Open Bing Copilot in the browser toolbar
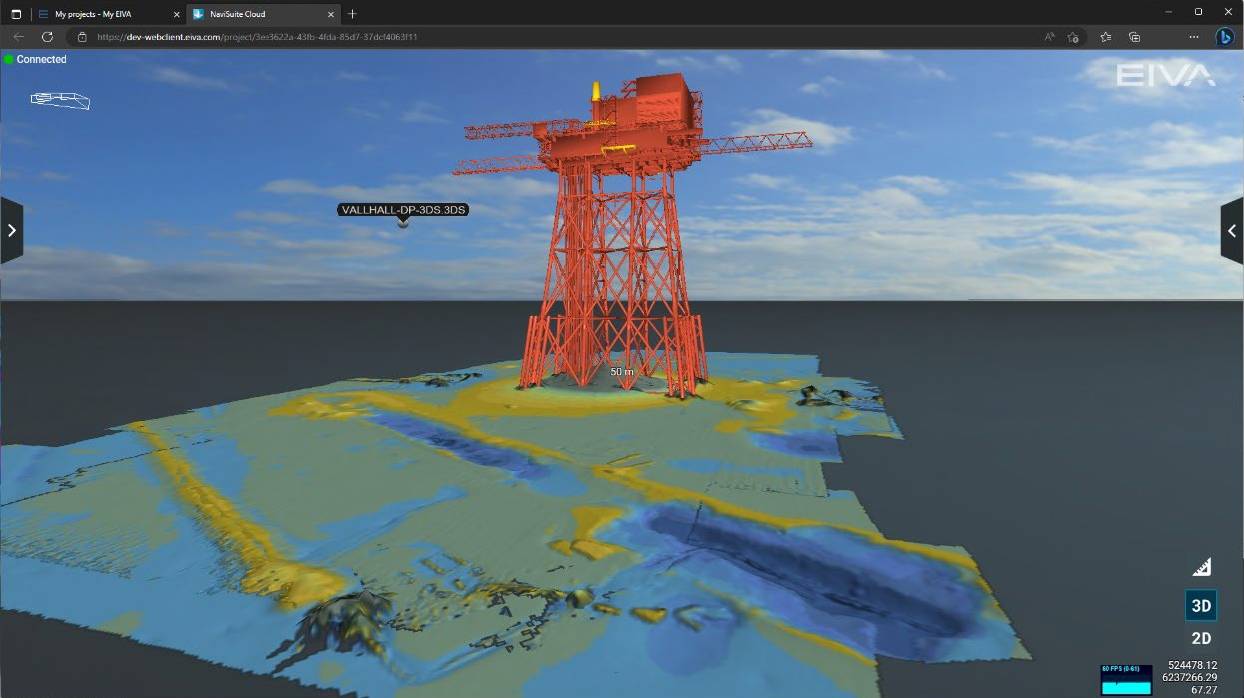Viewport: 1244px width, 698px height. [1225, 36]
